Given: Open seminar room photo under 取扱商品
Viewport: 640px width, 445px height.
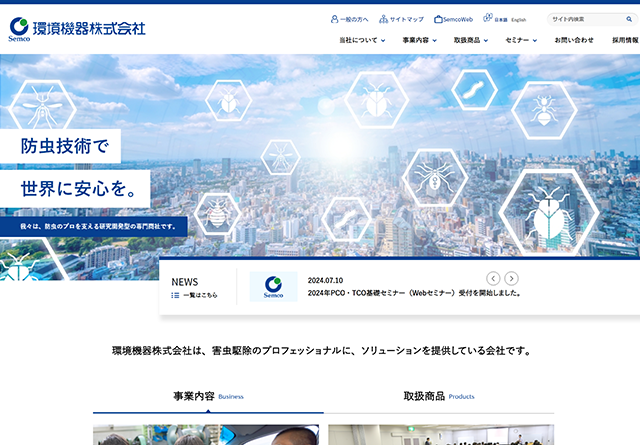Looking at the screenshot, I should (441, 435).
